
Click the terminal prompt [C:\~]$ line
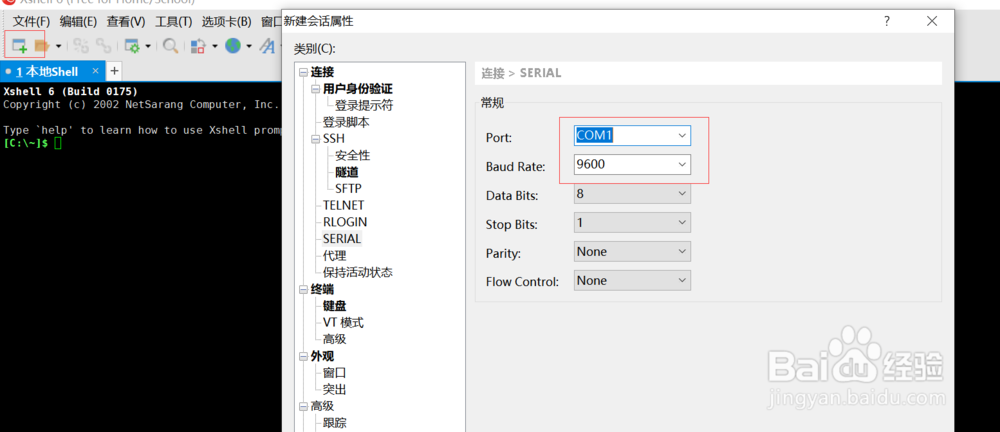pyautogui.click(x=32, y=144)
